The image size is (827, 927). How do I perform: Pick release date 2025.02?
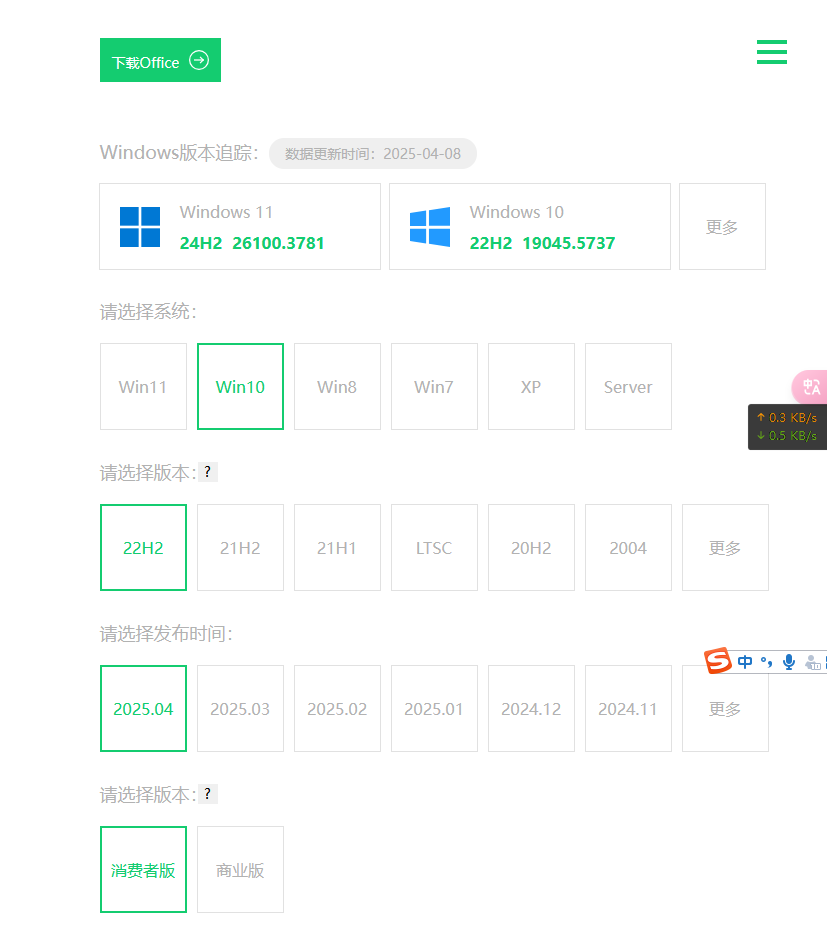(x=337, y=708)
